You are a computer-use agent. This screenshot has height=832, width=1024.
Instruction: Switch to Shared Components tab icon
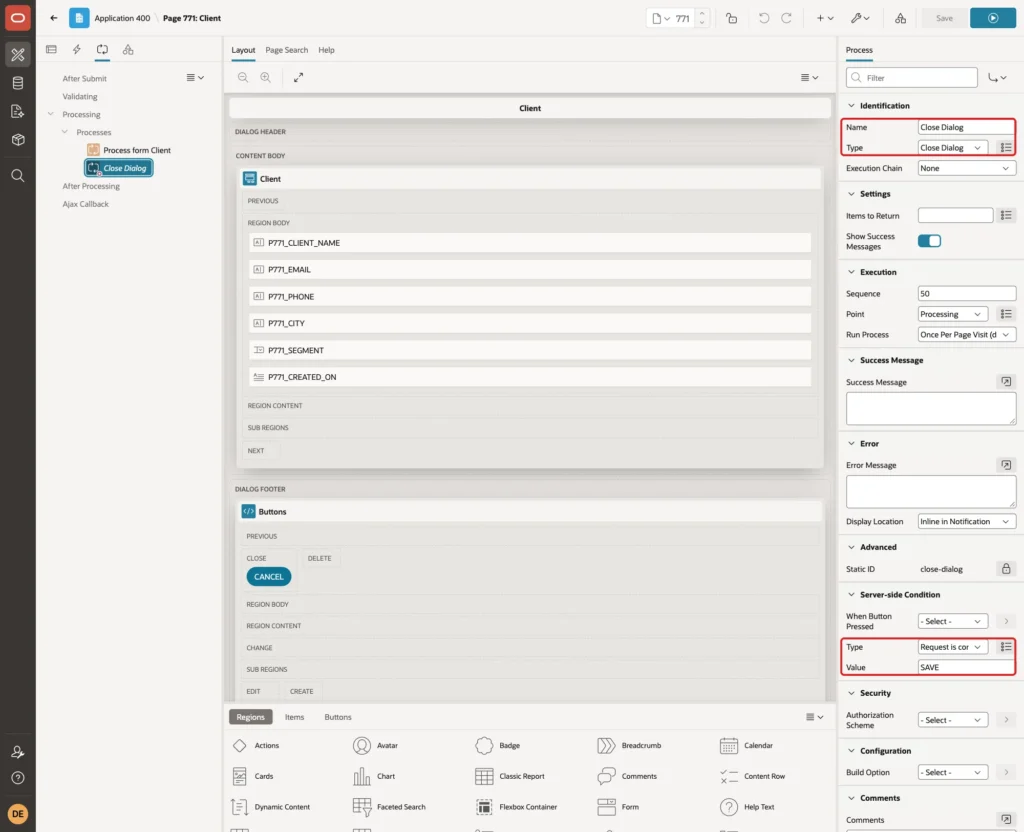click(x=128, y=50)
